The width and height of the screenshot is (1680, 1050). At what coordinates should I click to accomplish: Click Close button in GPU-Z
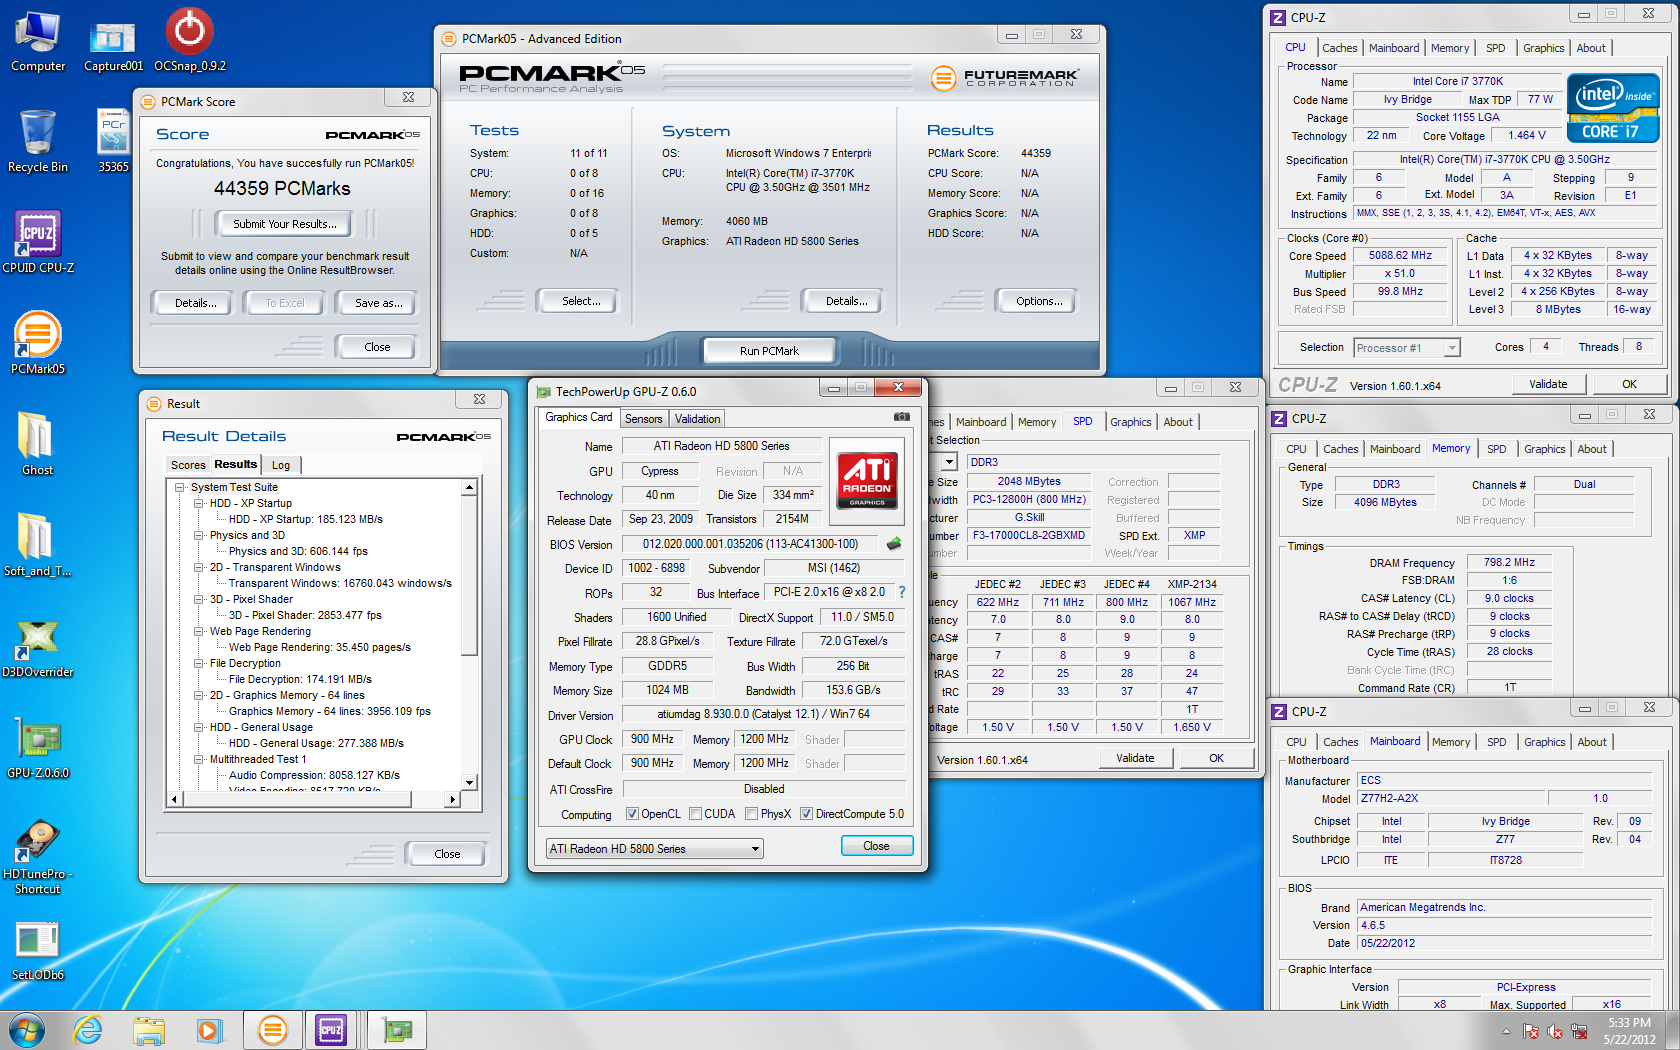[876, 846]
